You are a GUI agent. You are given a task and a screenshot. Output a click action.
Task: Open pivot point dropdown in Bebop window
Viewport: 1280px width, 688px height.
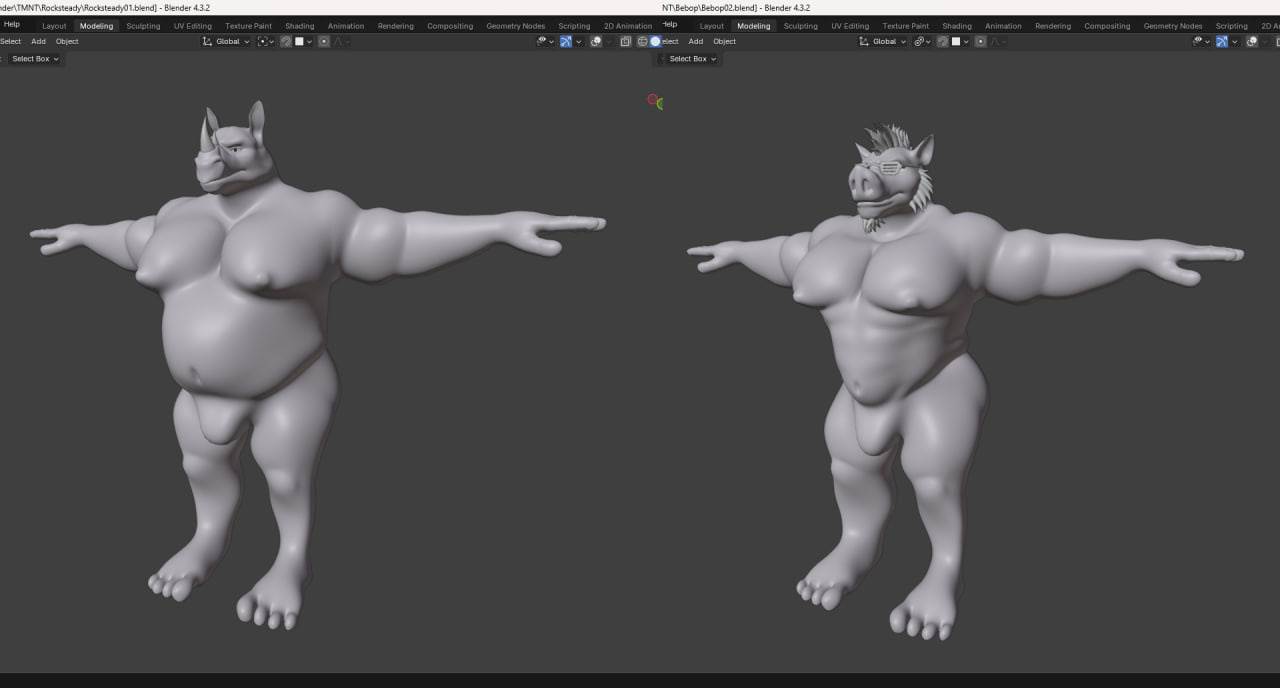tap(922, 41)
